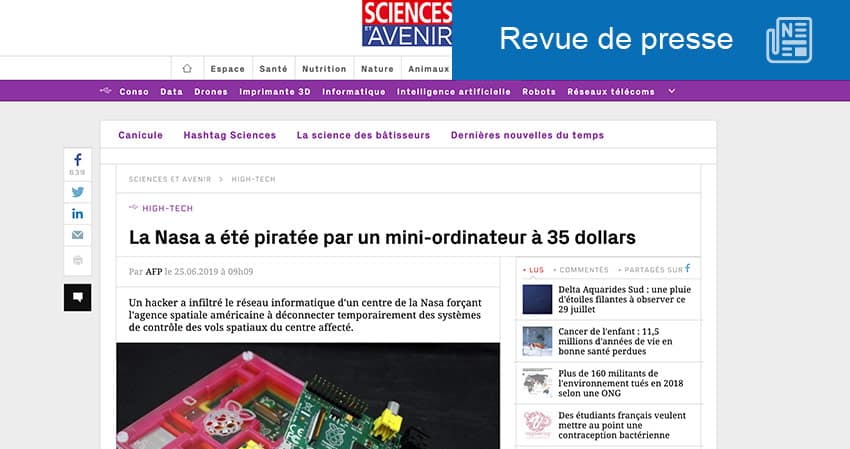The width and height of the screenshot is (850, 449).
Task: Switch to the Commentés tab
Action: point(581,270)
